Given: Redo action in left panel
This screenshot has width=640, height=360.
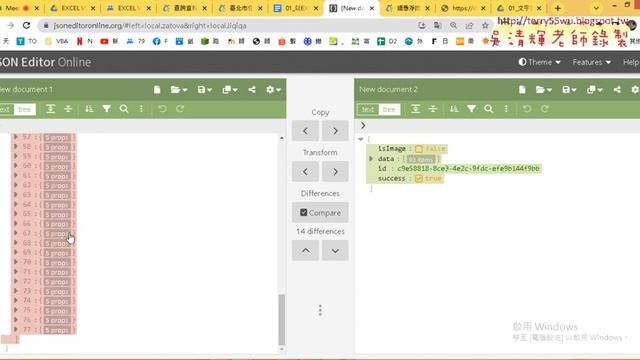Looking at the screenshot, I should pyautogui.click(x=180, y=109).
